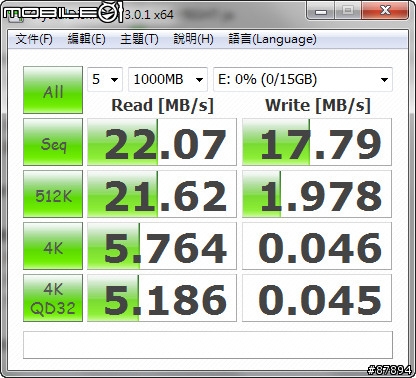Start the 4K benchmark test

tap(53, 246)
